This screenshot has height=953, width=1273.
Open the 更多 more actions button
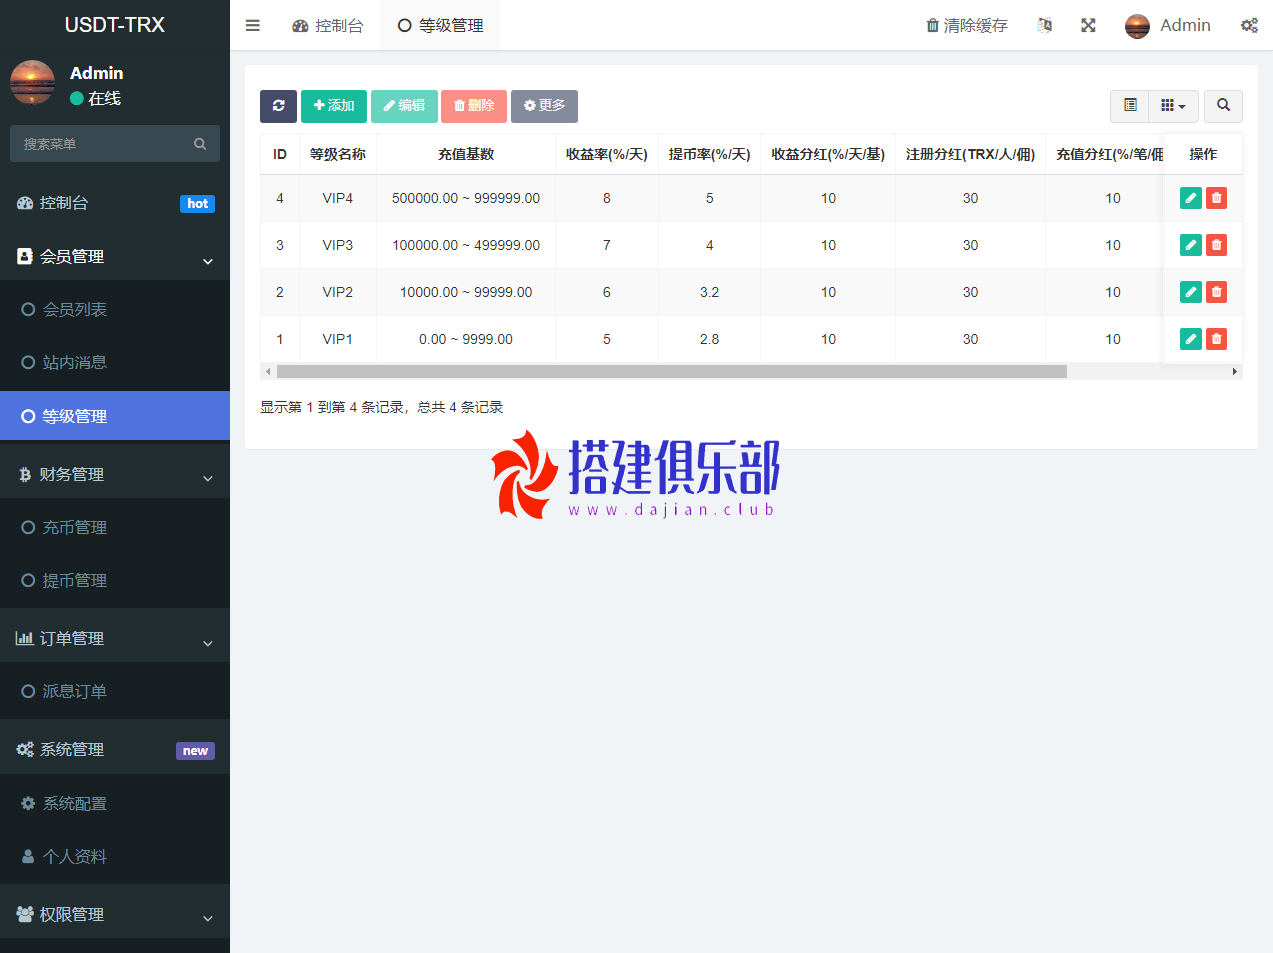(544, 106)
